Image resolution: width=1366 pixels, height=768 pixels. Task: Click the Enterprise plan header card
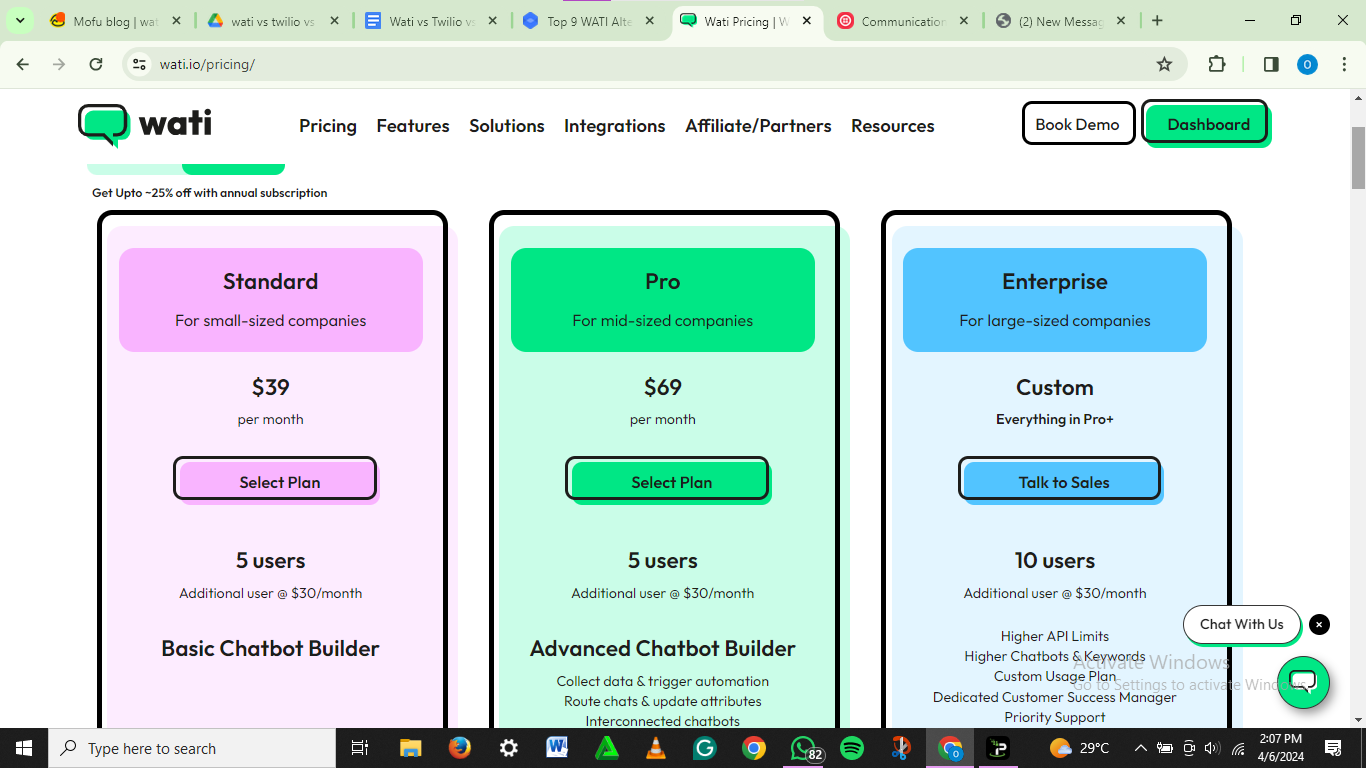(1055, 300)
